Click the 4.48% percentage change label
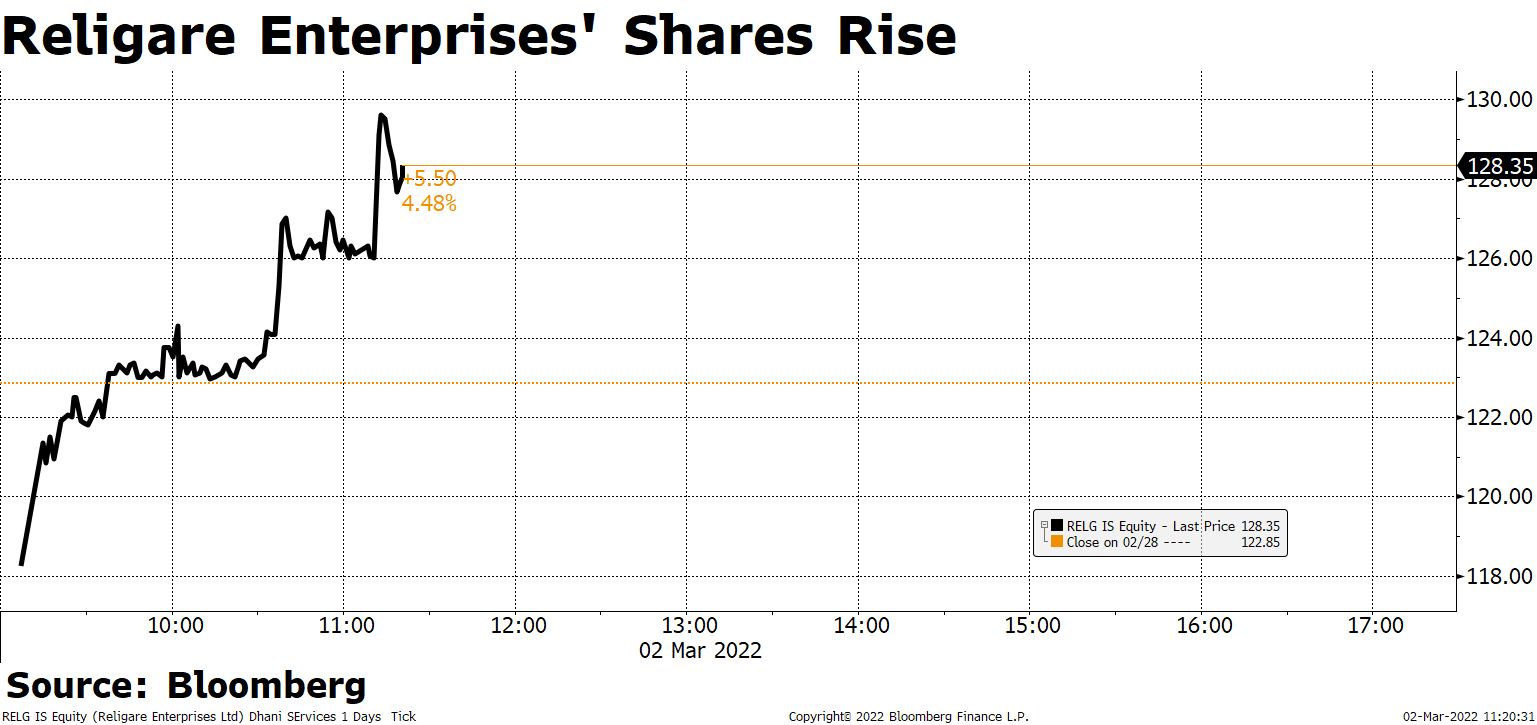The image size is (1537, 725). coord(429,204)
